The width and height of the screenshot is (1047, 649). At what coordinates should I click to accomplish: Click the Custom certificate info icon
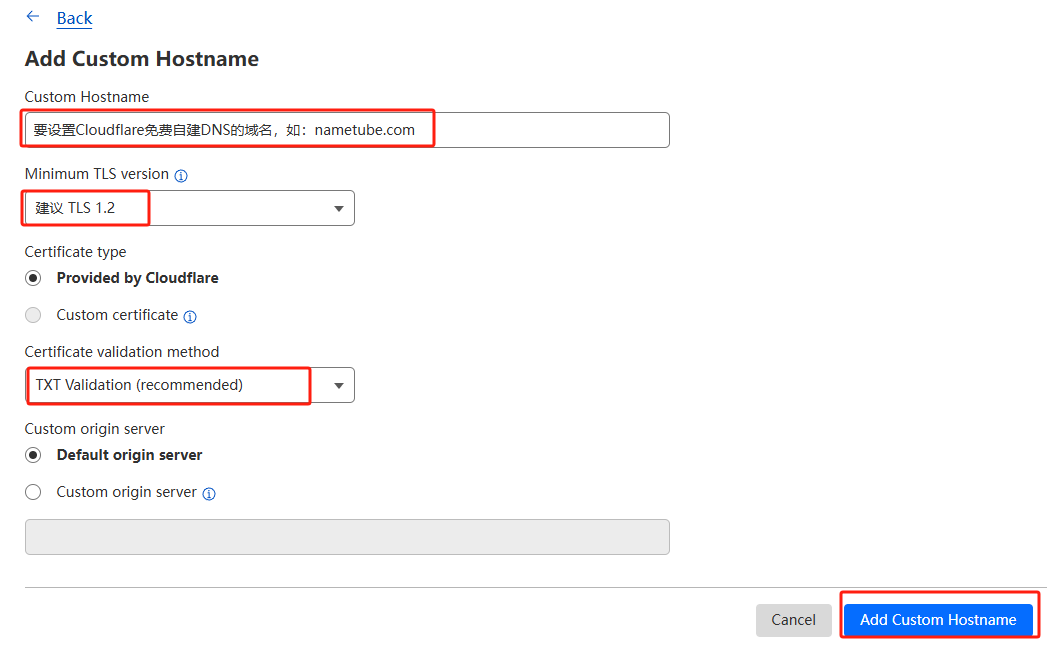click(x=190, y=317)
